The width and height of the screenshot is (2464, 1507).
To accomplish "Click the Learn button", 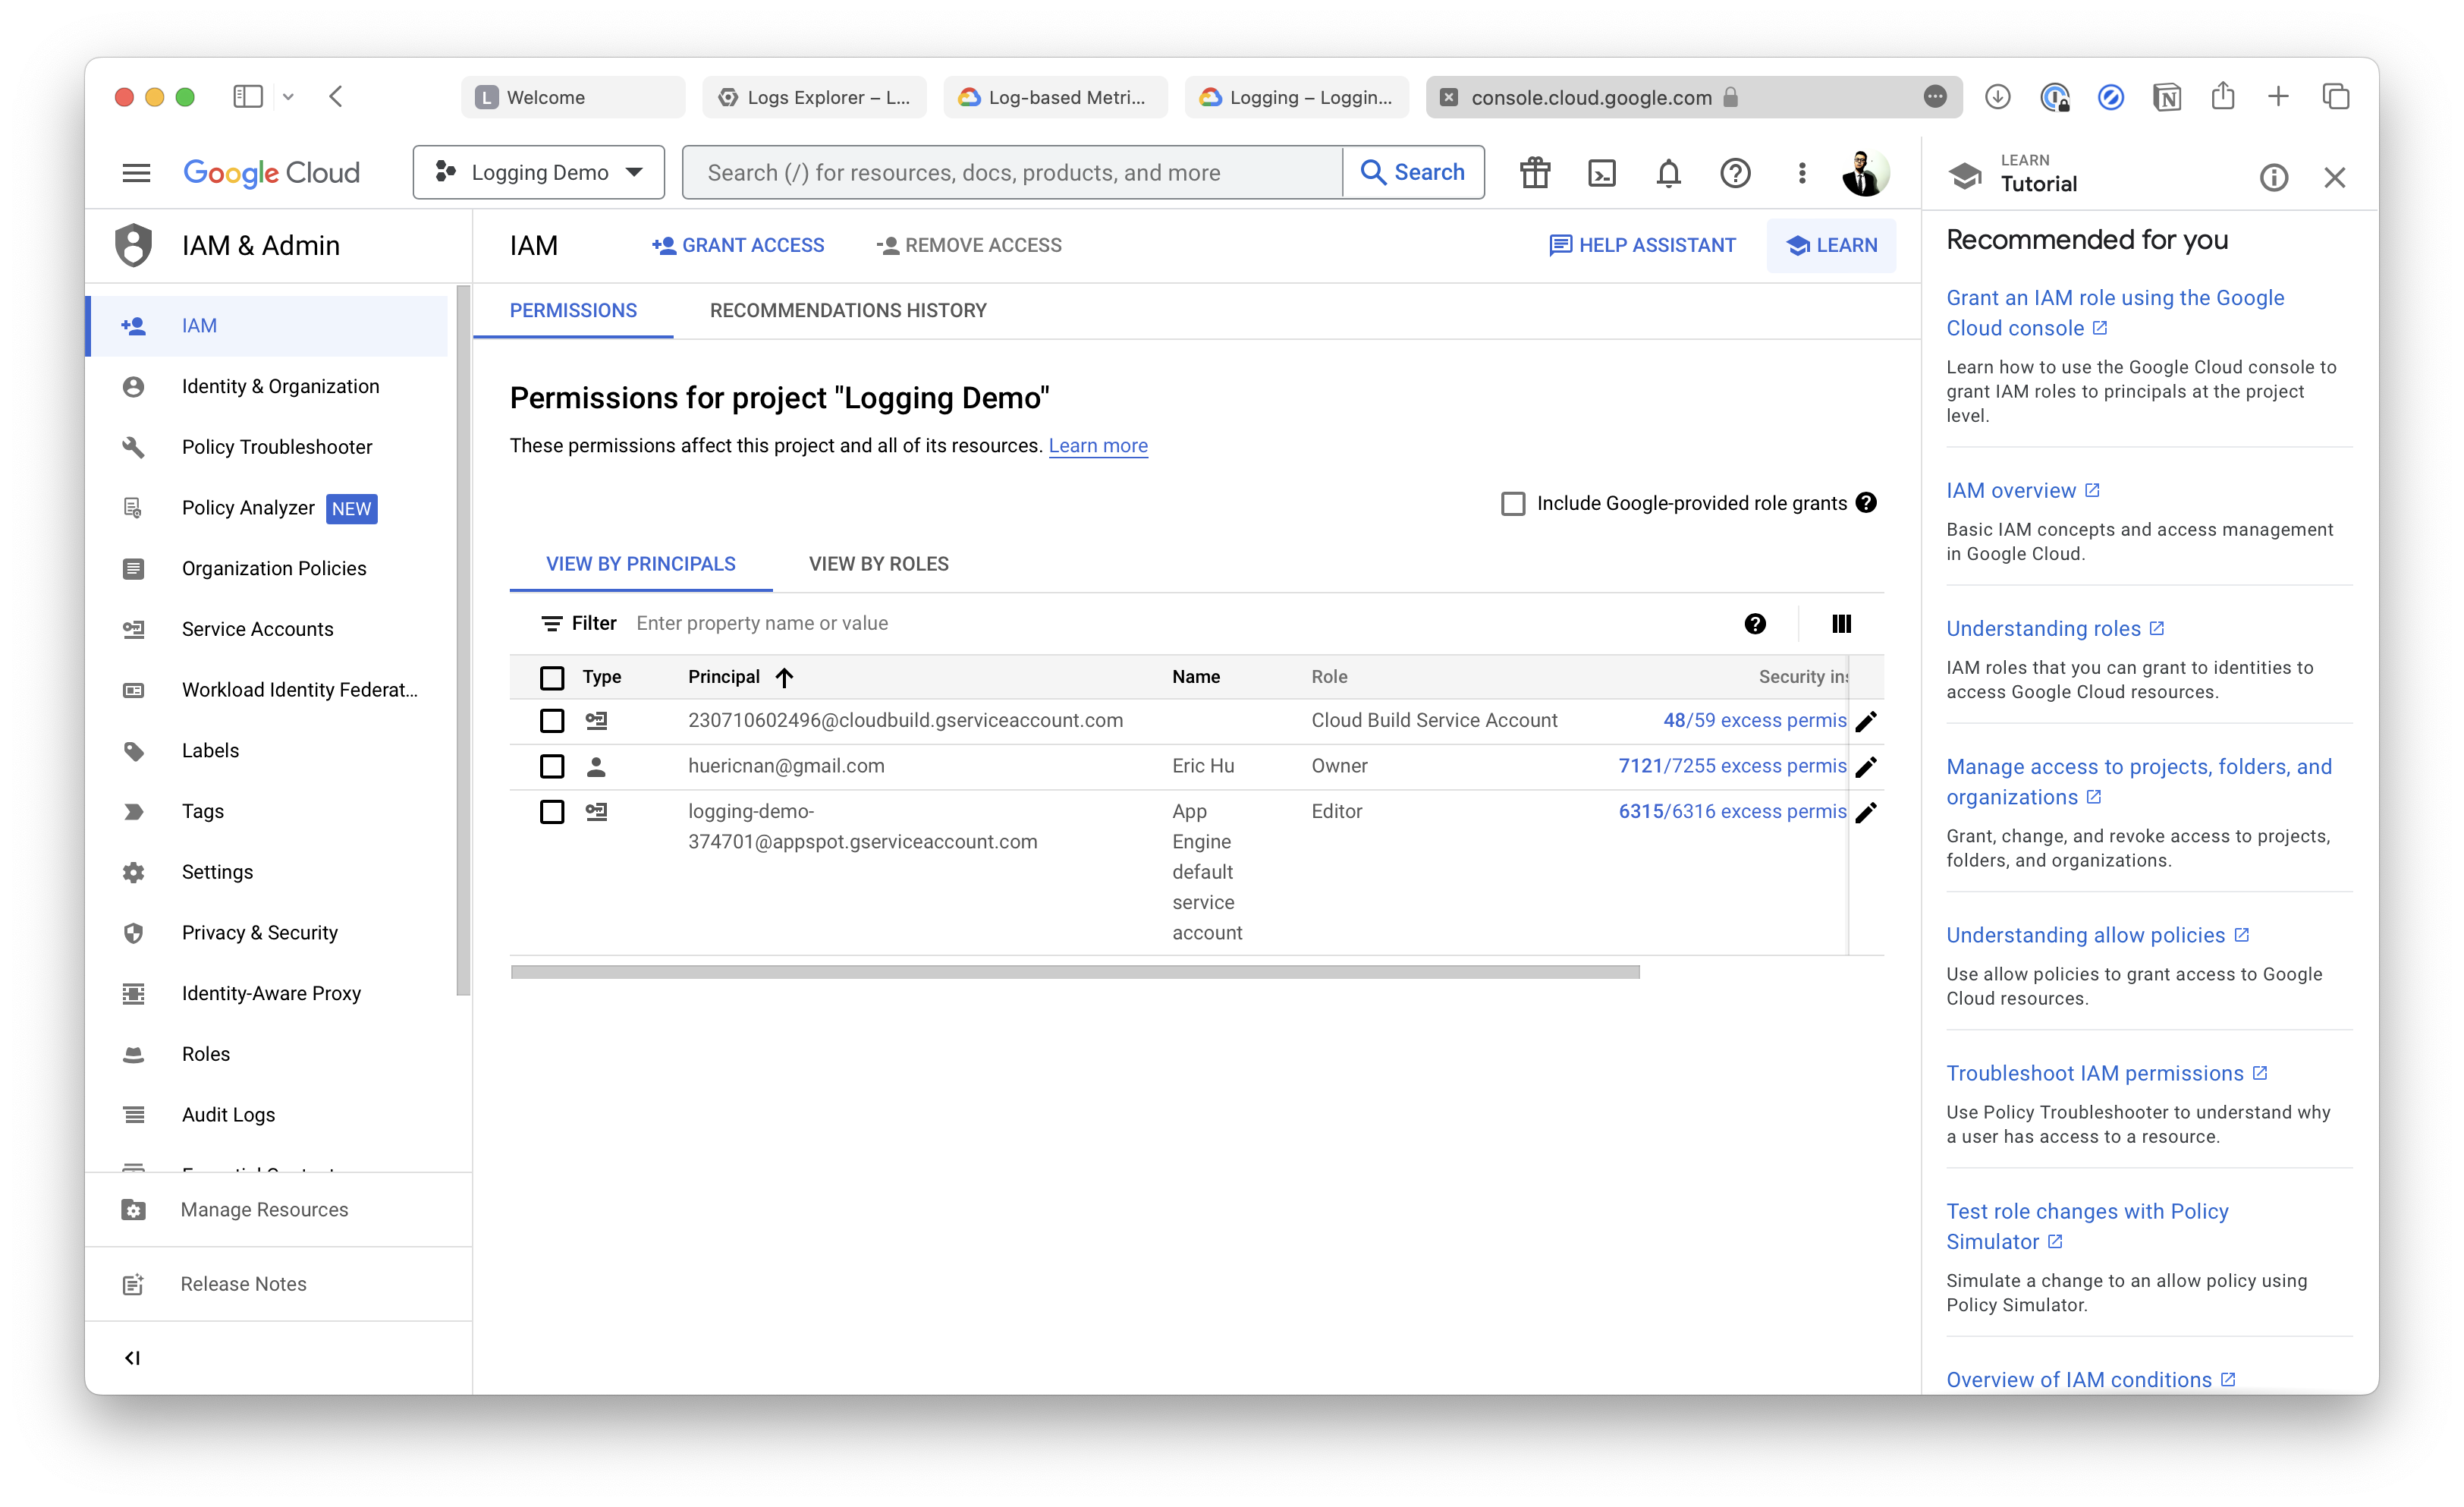I will (x=1831, y=245).
